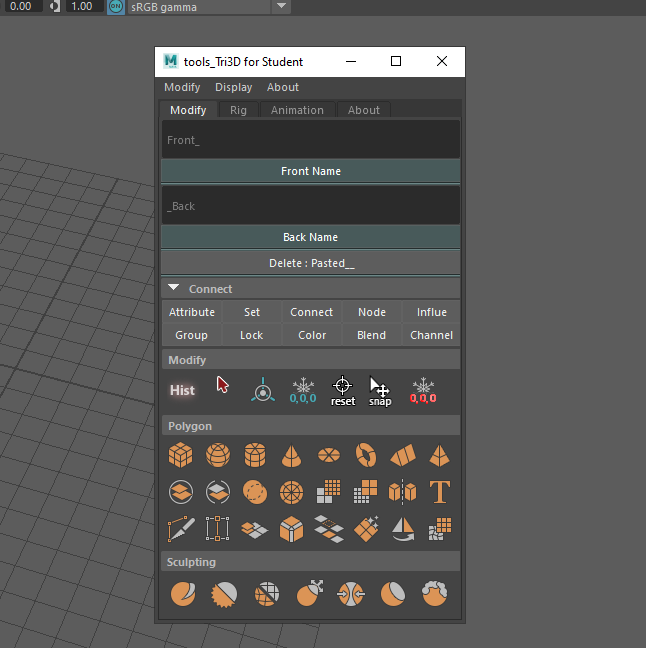Create a polygon pyramid primitive

[440, 455]
